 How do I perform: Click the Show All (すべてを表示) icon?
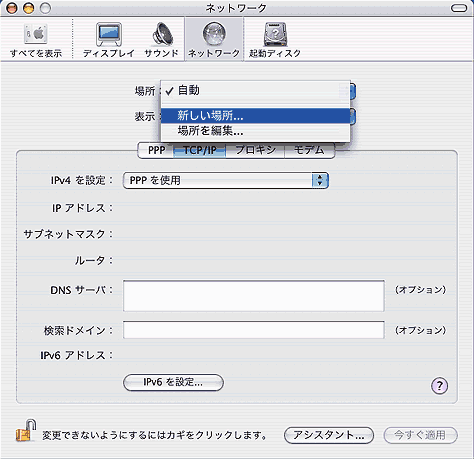[36, 34]
